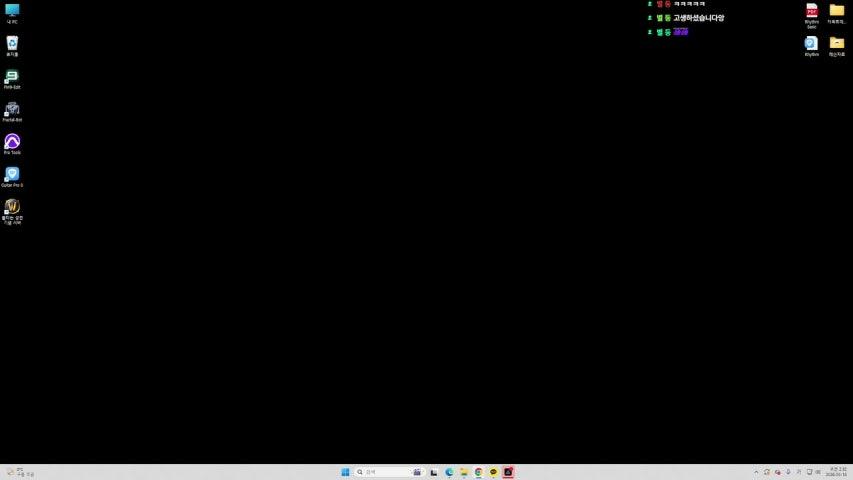Open Microsoft Edge from the taskbar
The width and height of the screenshot is (853, 480).
coord(449,472)
